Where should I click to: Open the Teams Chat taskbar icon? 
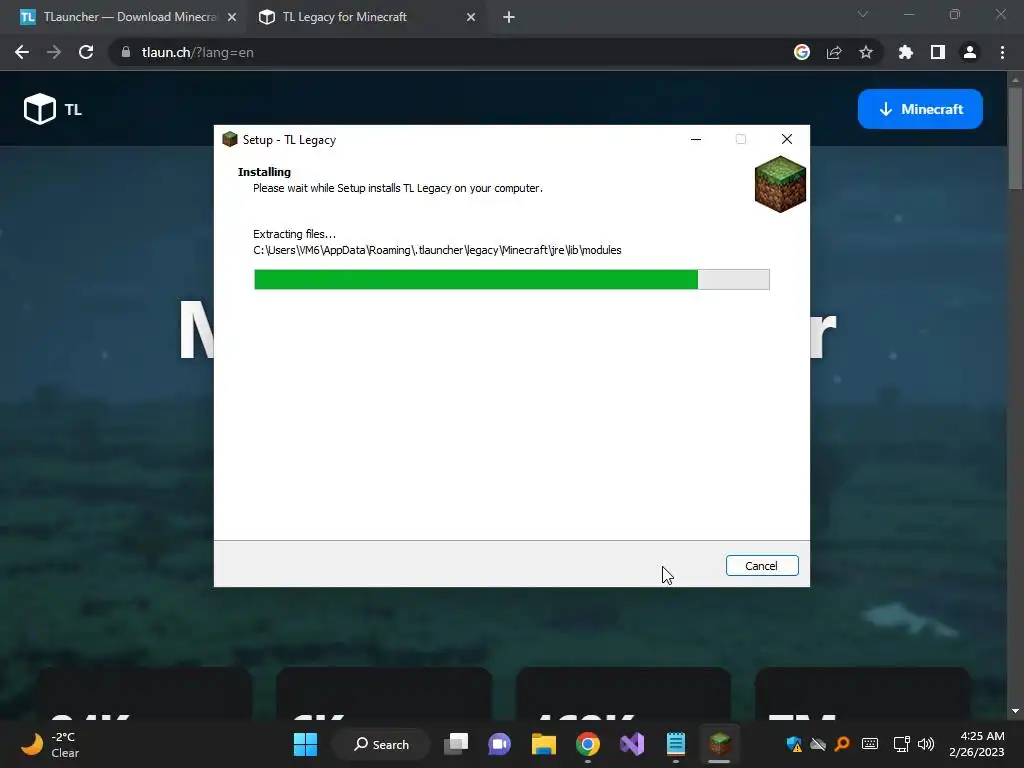coord(500,744)
